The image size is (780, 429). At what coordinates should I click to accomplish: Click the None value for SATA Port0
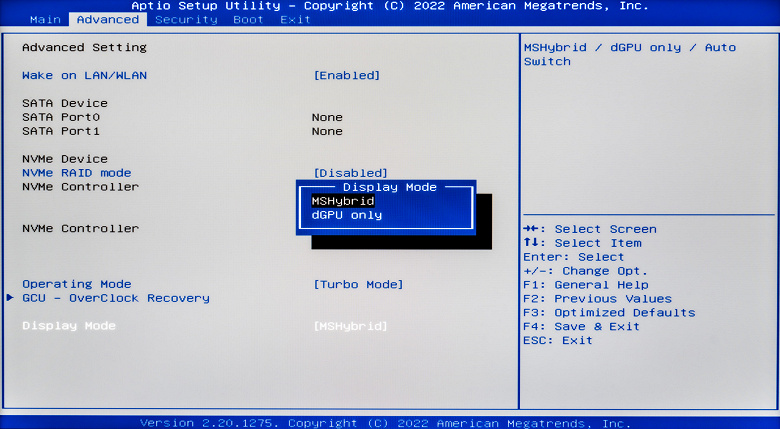click(327, 117)
